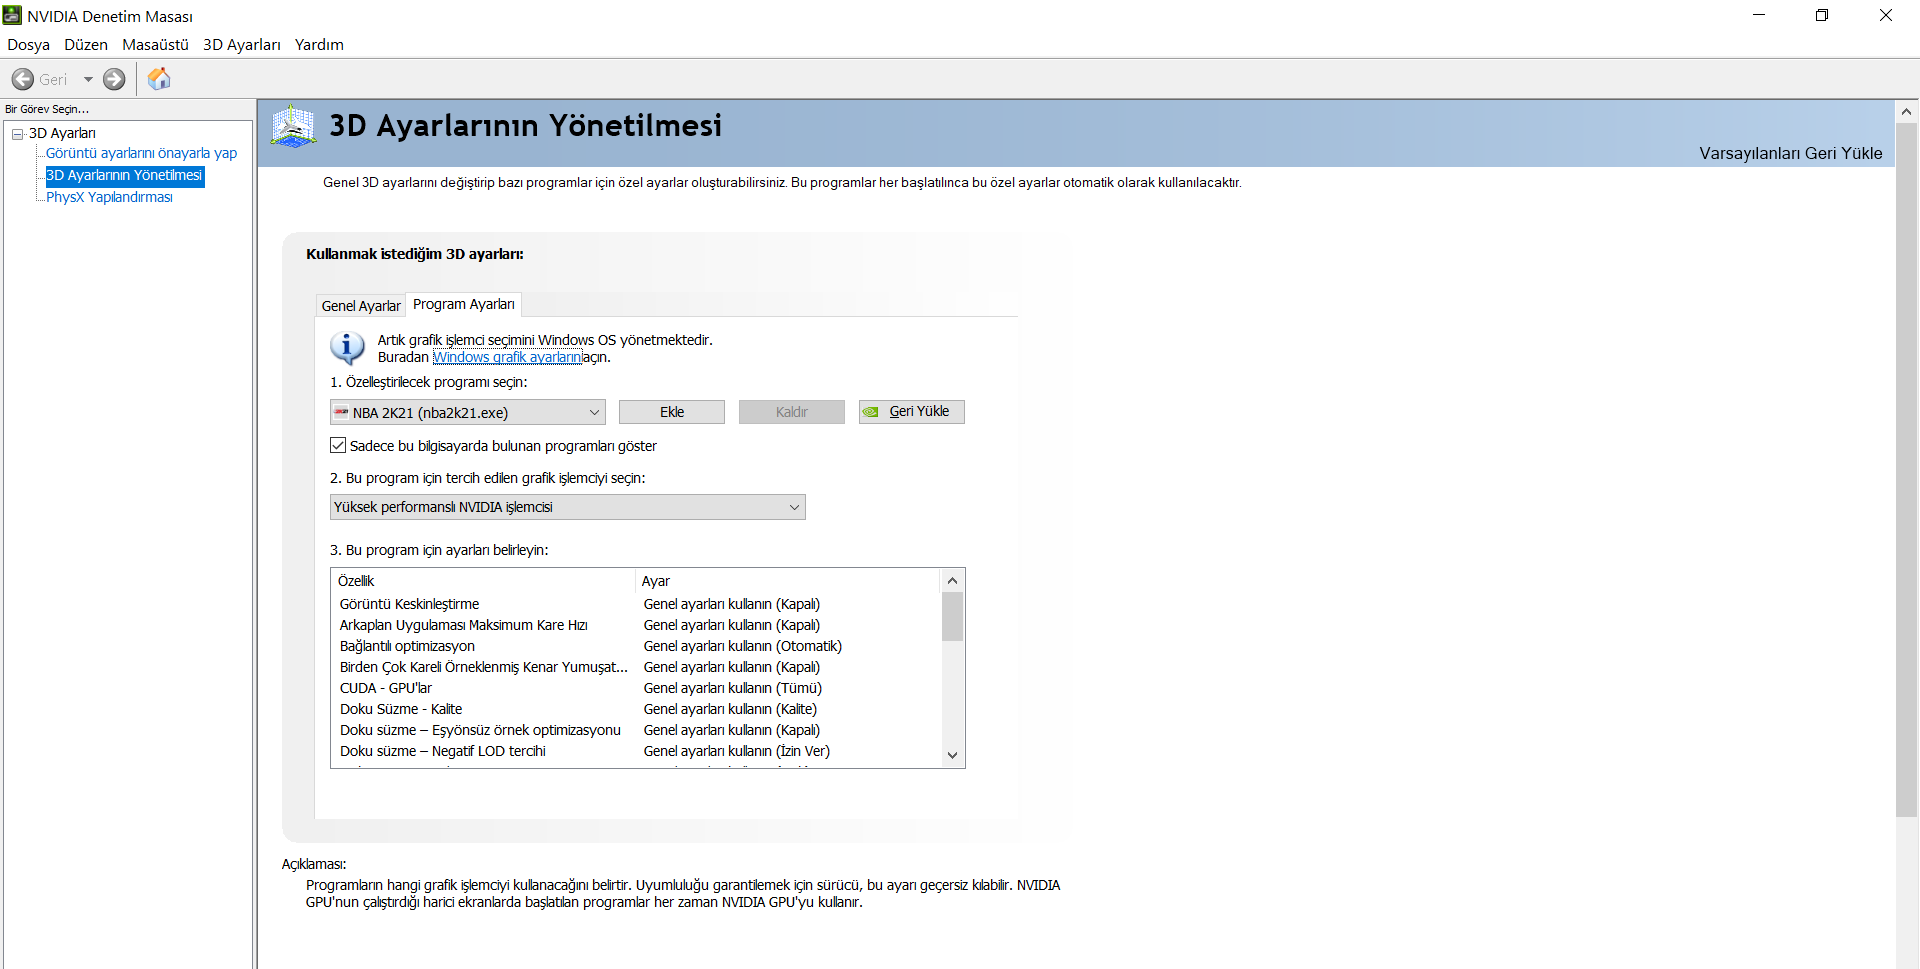Viewport: 1920px width, 969px height.
Task: Click the Ayar column header
Action: coord(788,581)
